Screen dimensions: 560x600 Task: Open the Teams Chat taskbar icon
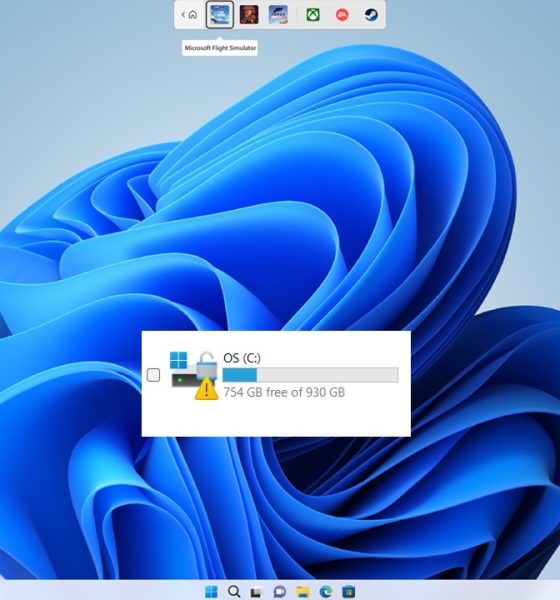280,592
